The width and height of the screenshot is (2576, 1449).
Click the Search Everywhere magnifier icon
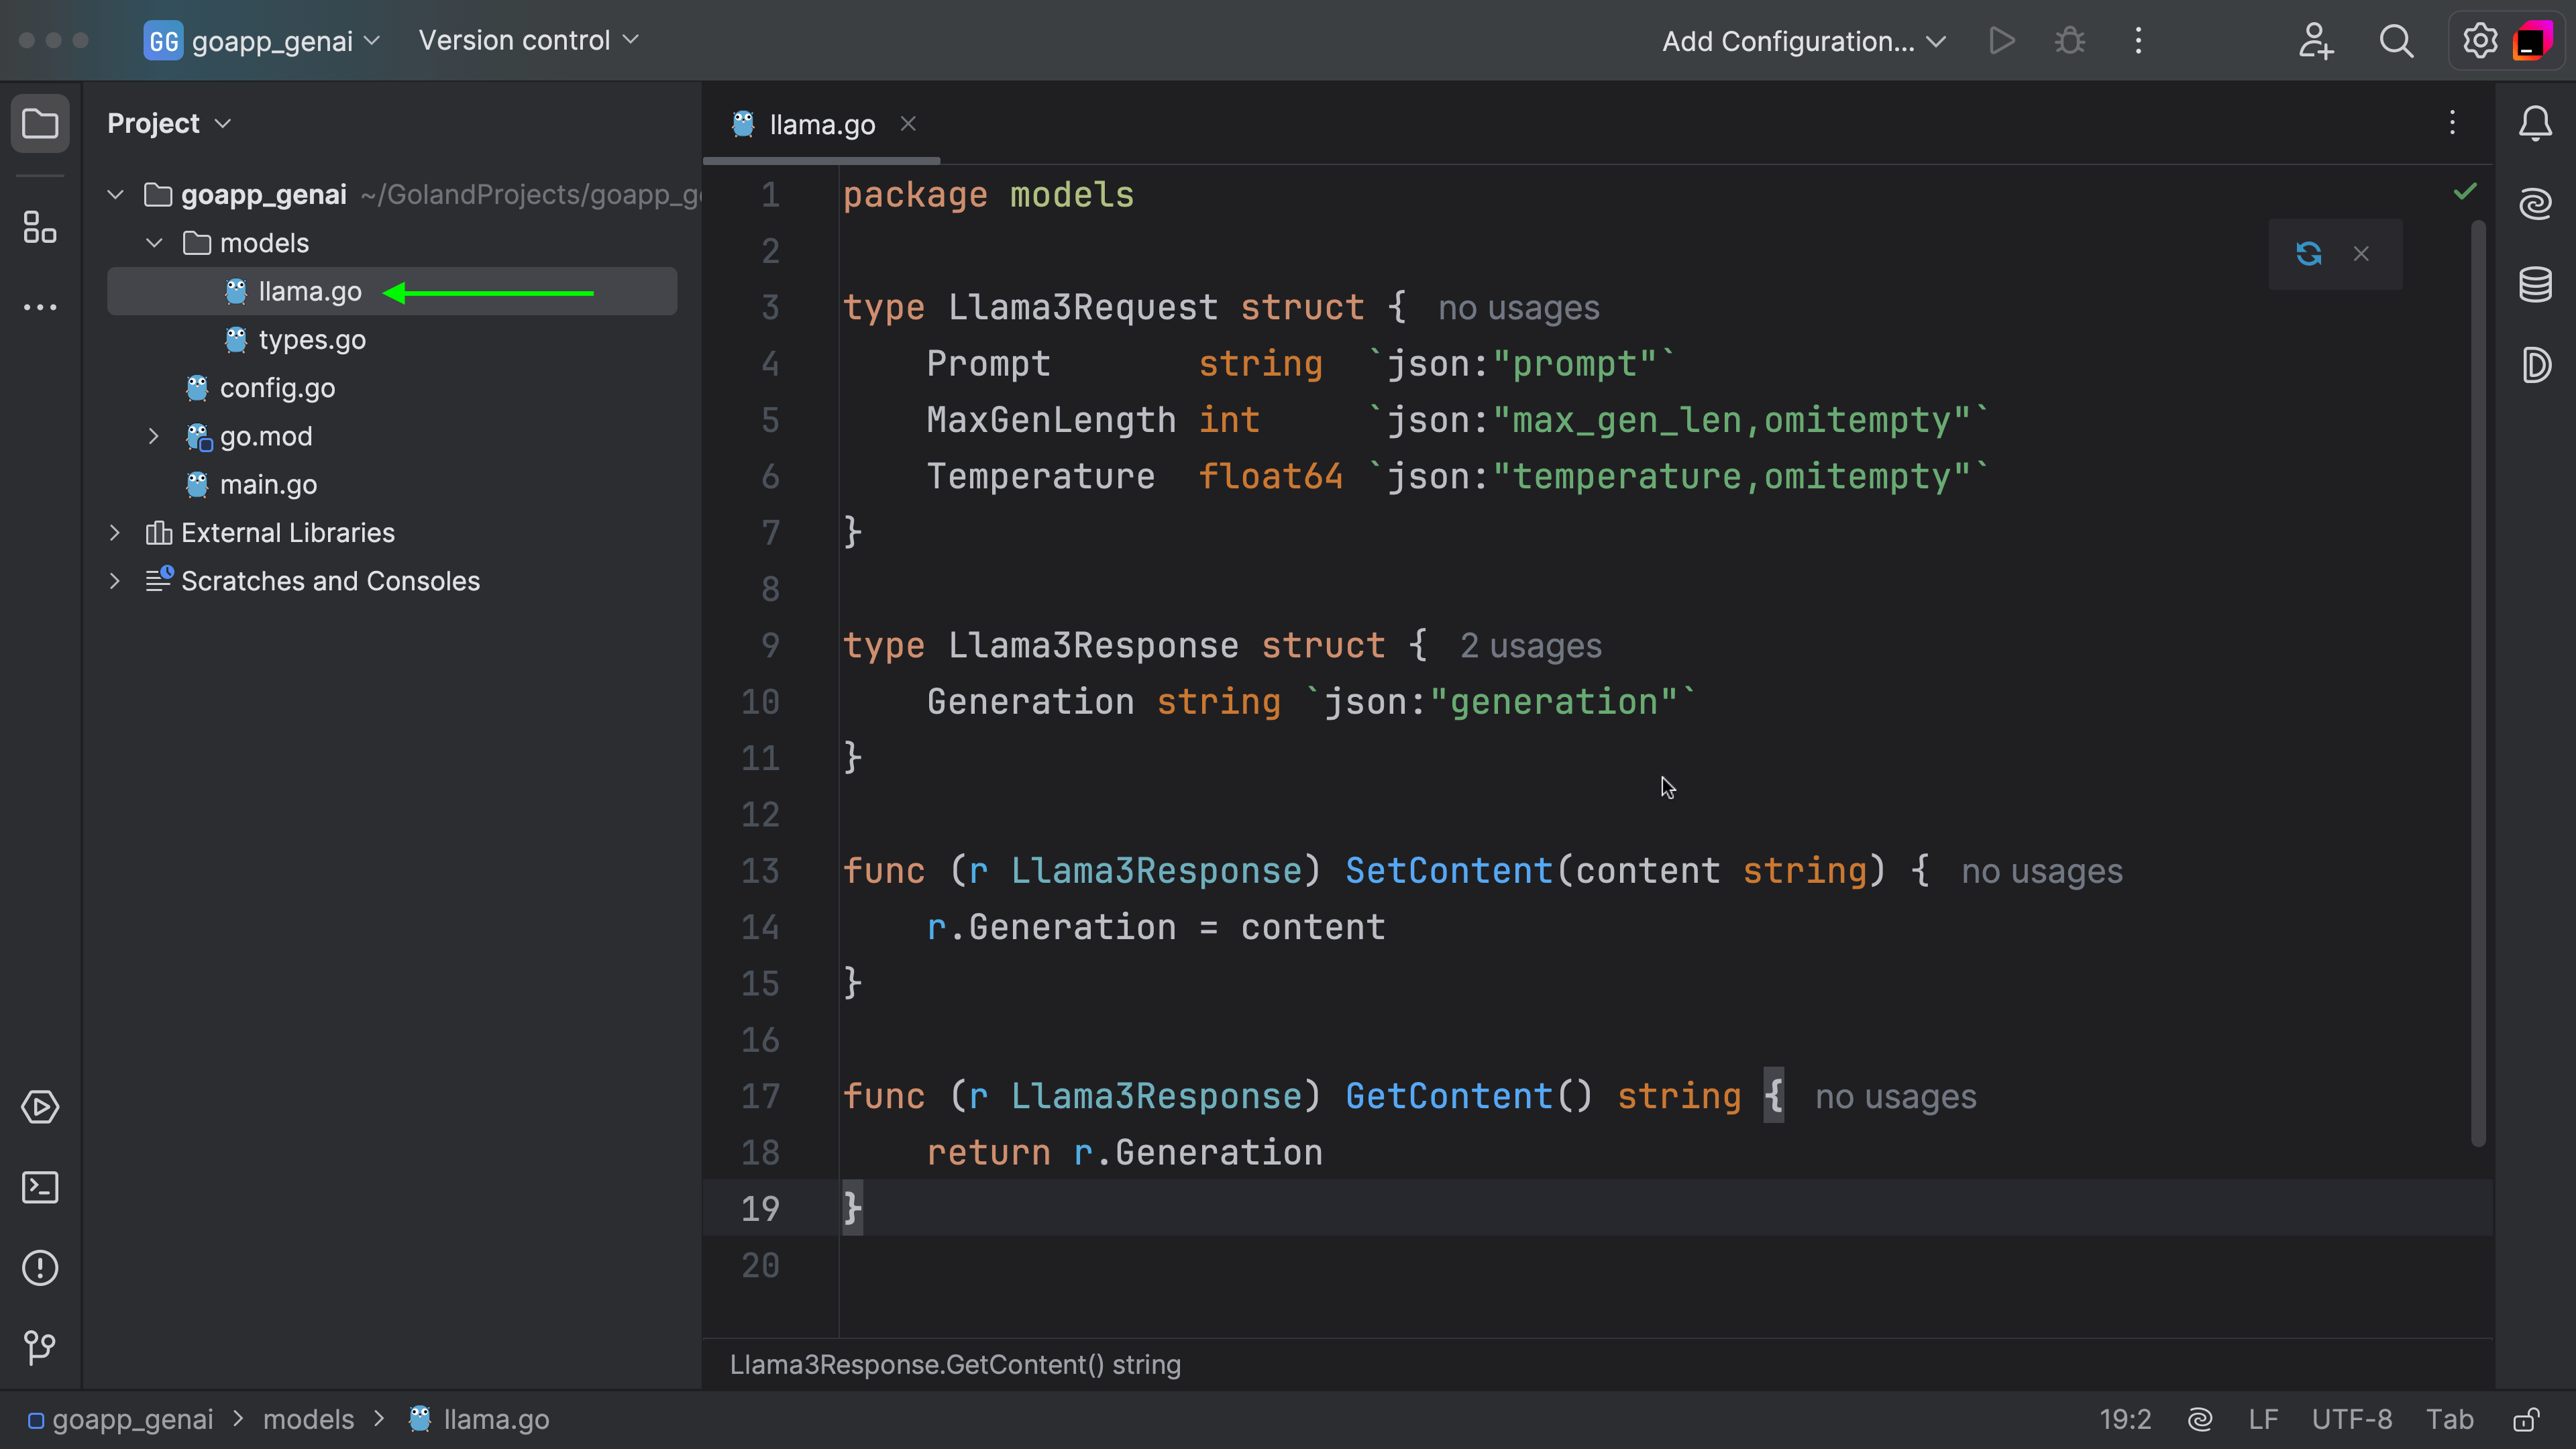tap(2396, 41)
